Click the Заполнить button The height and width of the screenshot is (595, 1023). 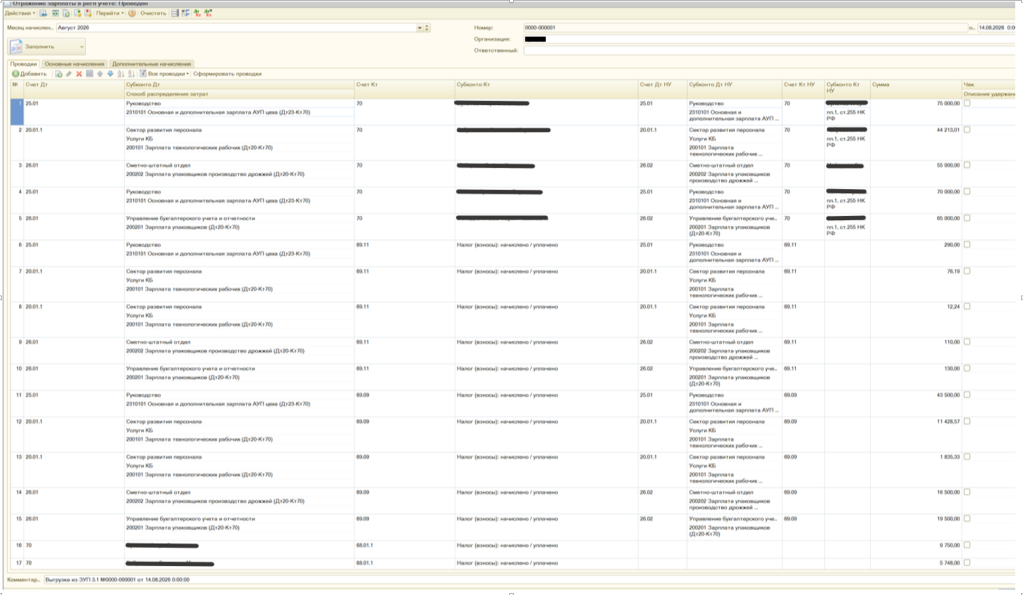pyautogui.click(x=46, y=46)
